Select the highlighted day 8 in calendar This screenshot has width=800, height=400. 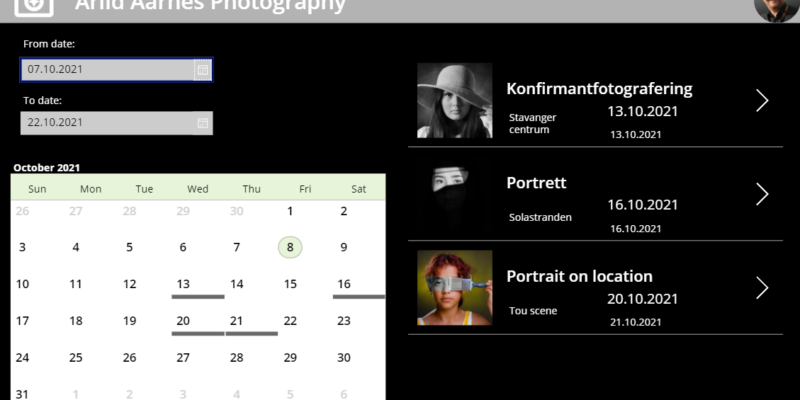(290, 247)
